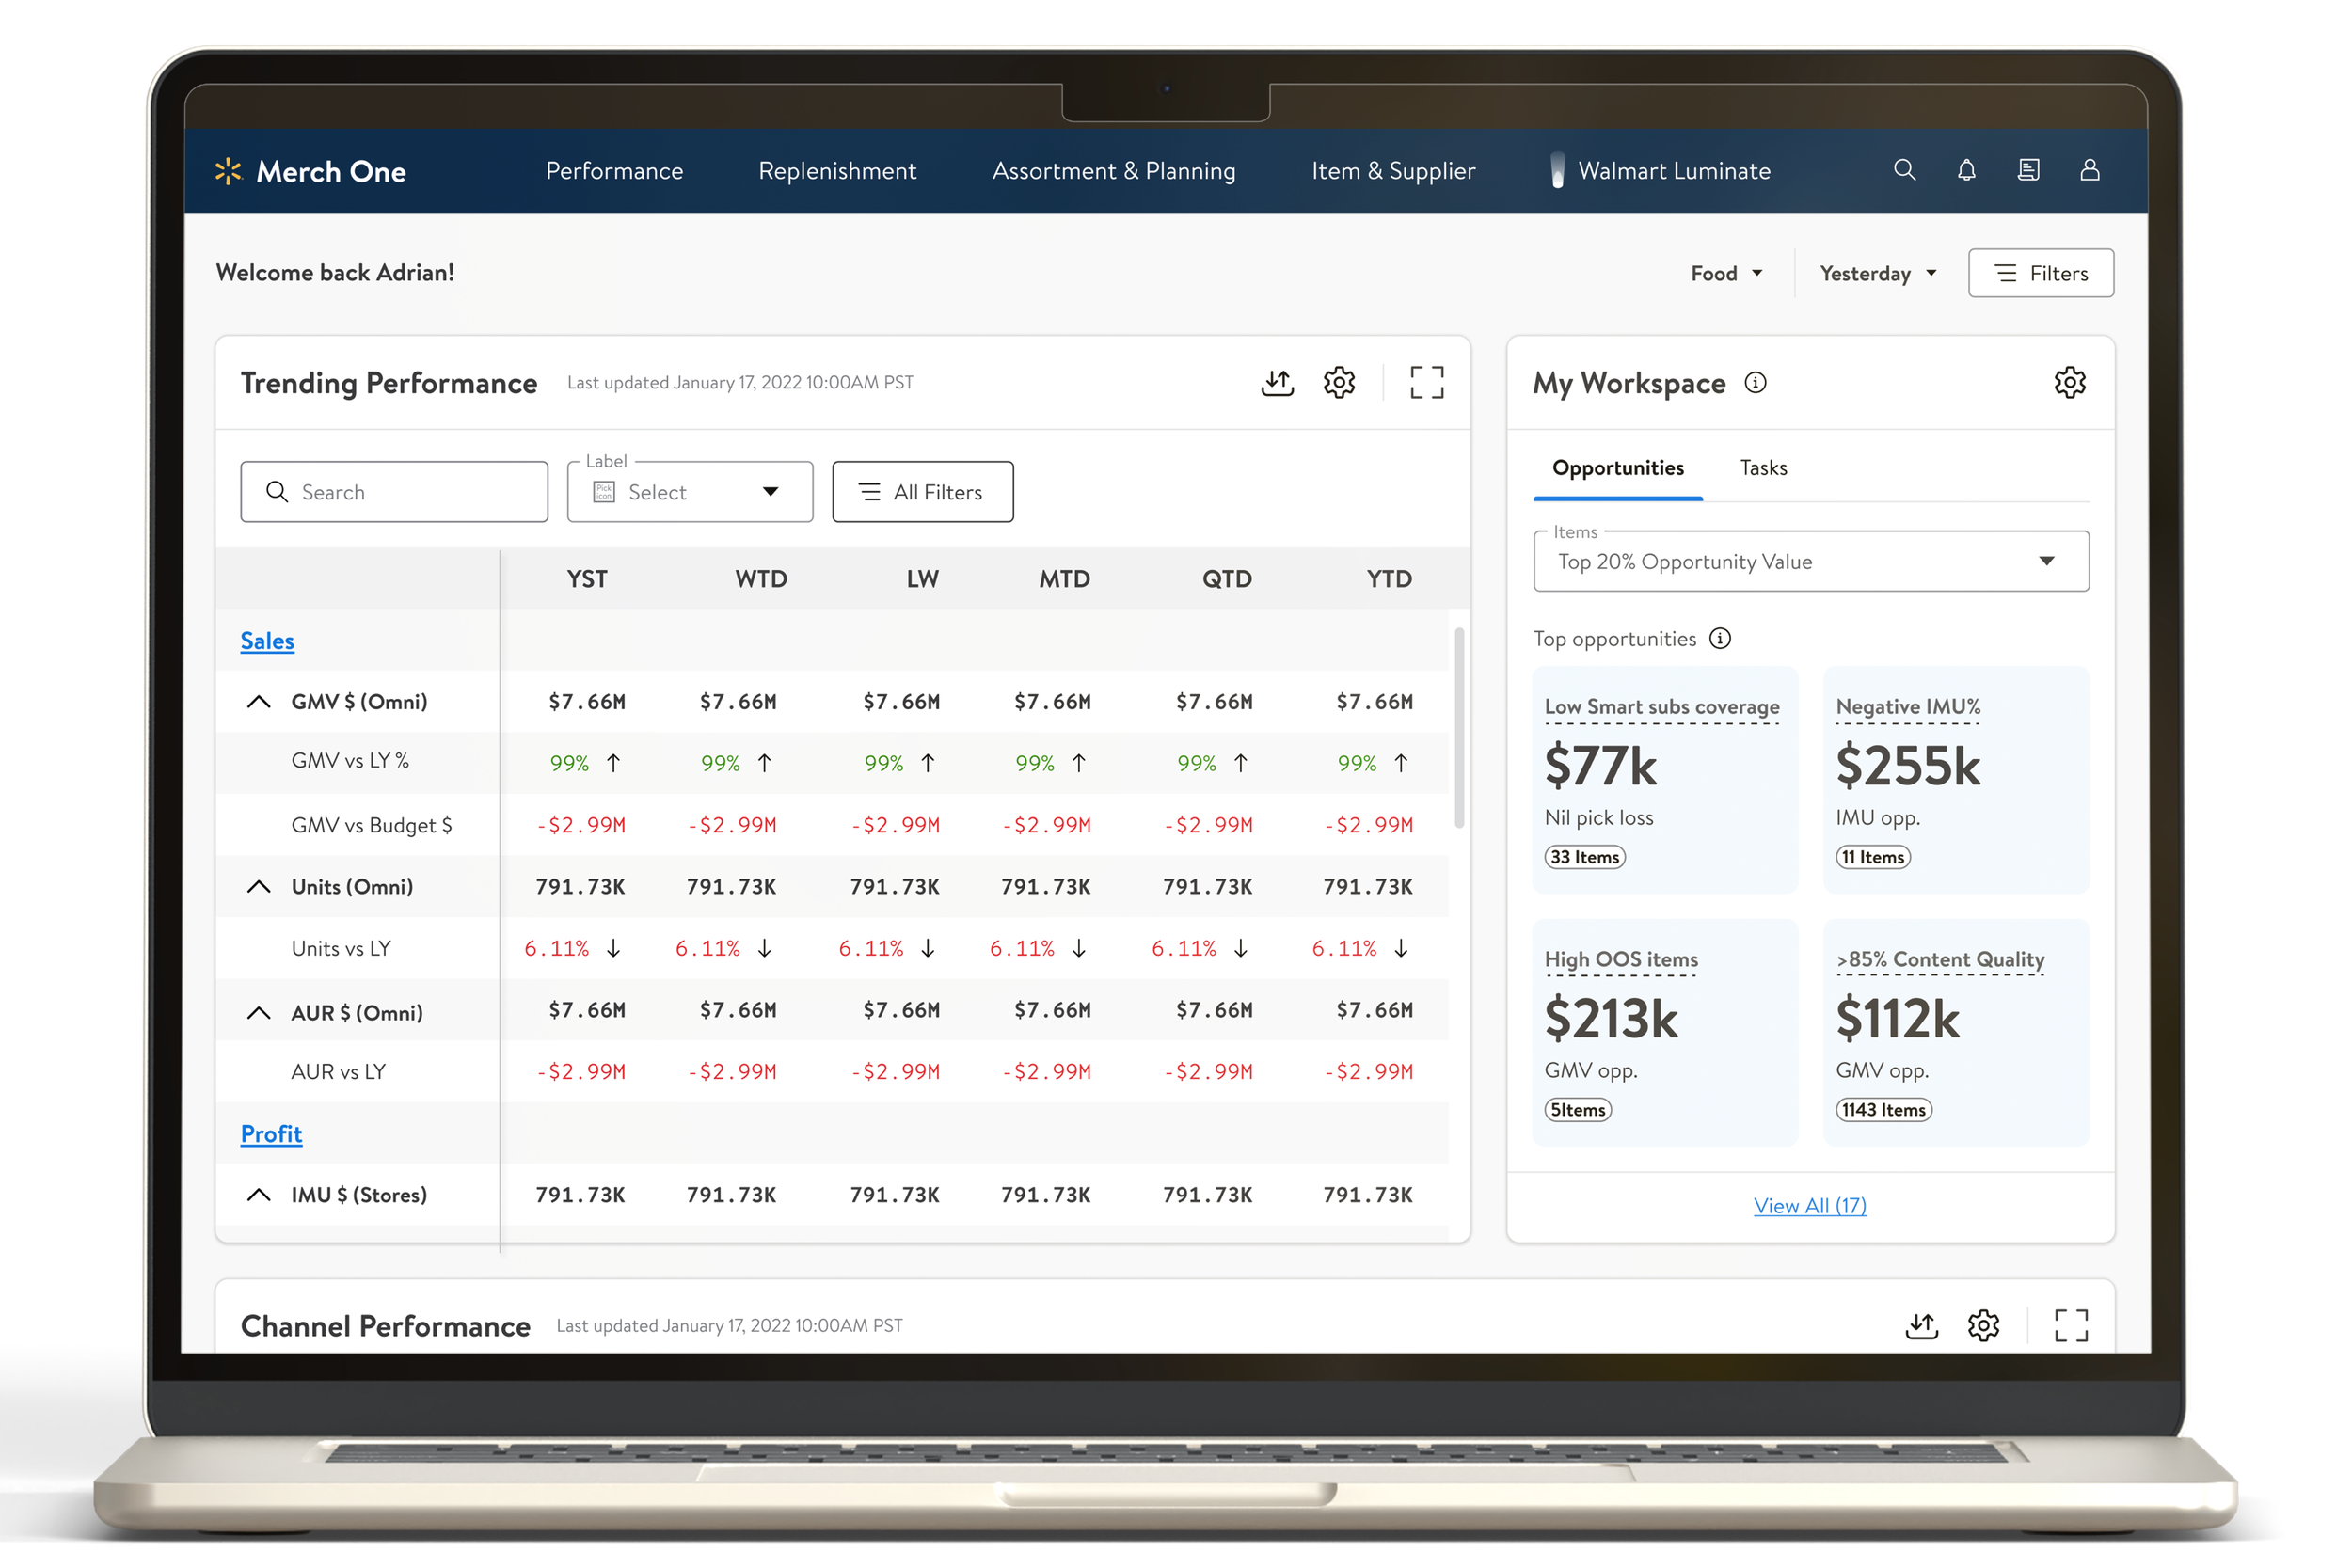Open the Food department dropdown
Image resolution: width=2352 pixels, height=1568 pixels.
point(1726,273)
